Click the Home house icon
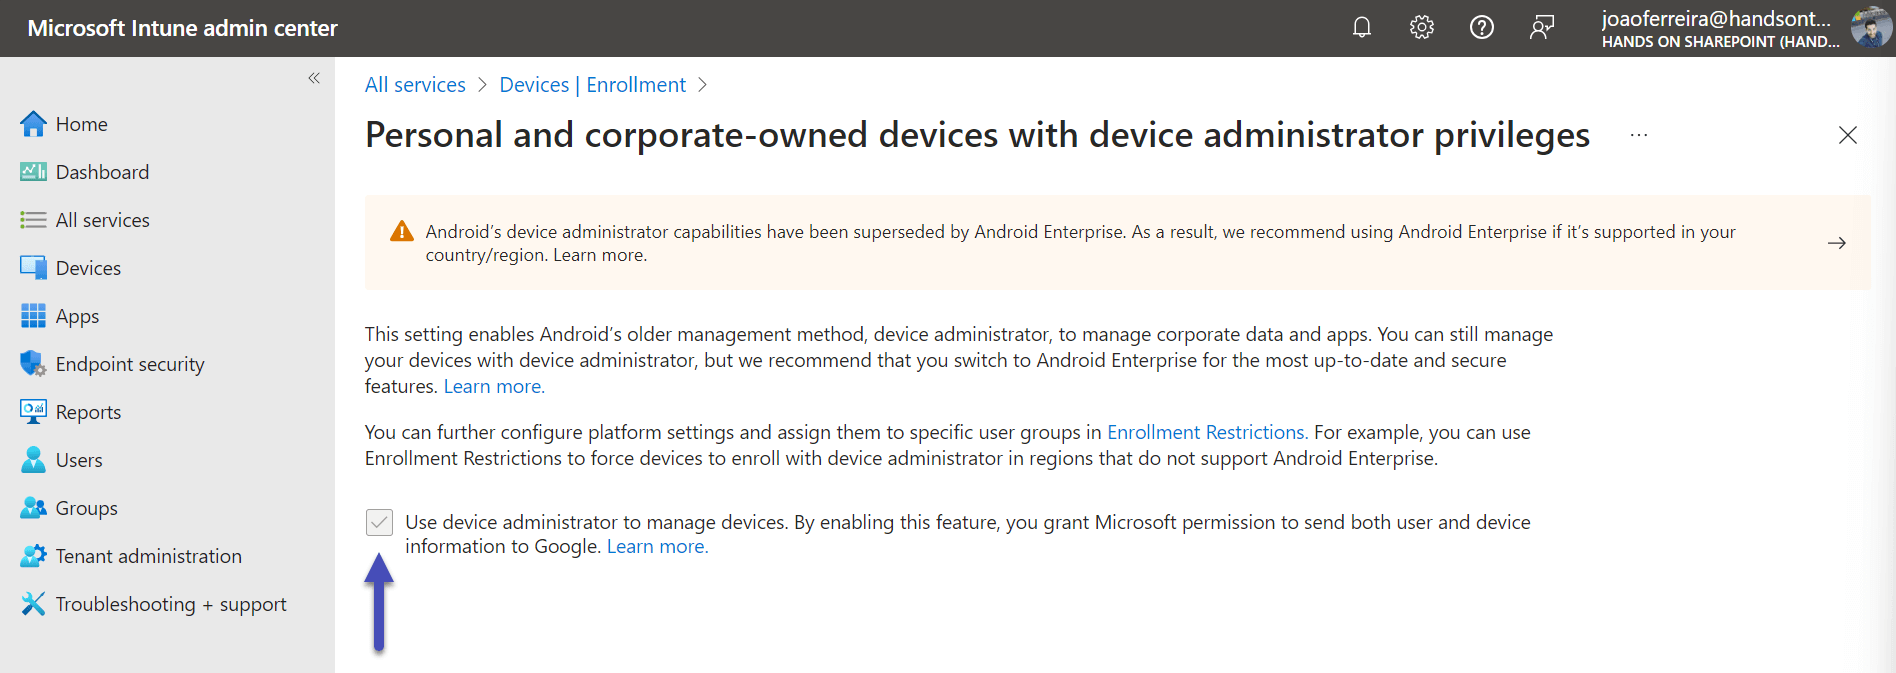 point(33,124)
